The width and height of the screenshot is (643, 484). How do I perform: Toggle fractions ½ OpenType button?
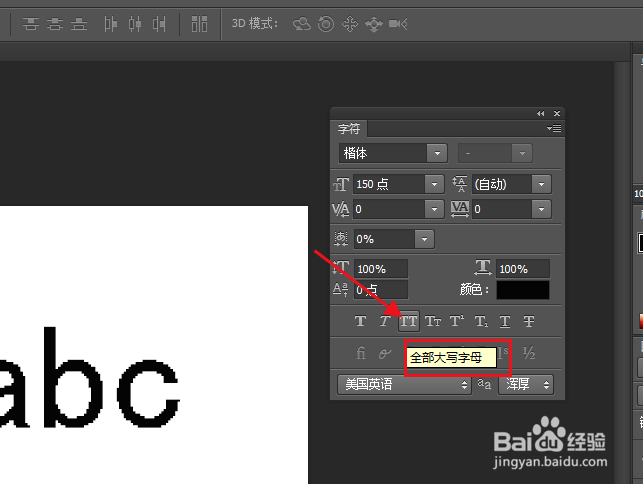click(x=529, y=353)
